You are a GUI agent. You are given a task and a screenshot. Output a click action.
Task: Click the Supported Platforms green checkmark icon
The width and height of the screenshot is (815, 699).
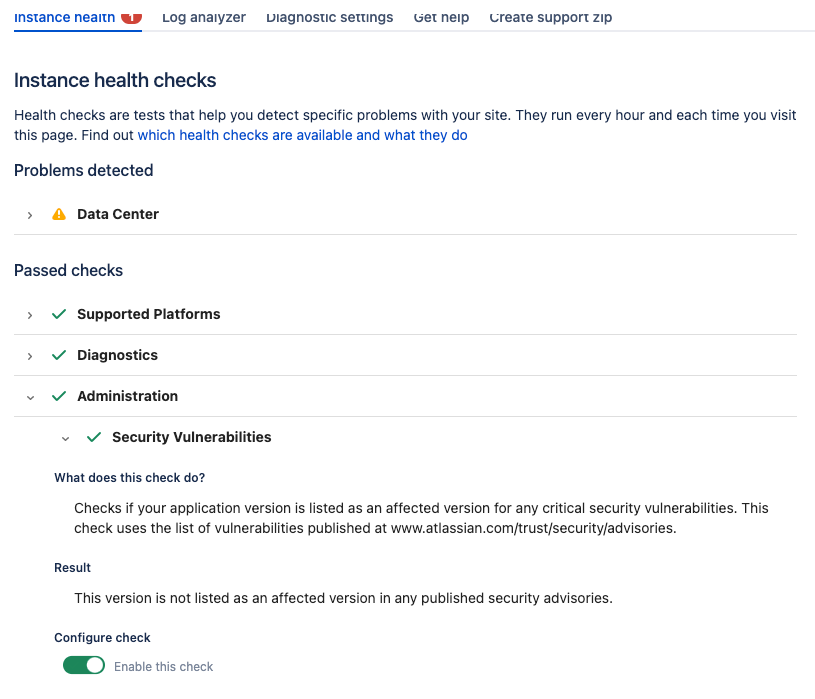pyautogui.click(x=59, y=314)
